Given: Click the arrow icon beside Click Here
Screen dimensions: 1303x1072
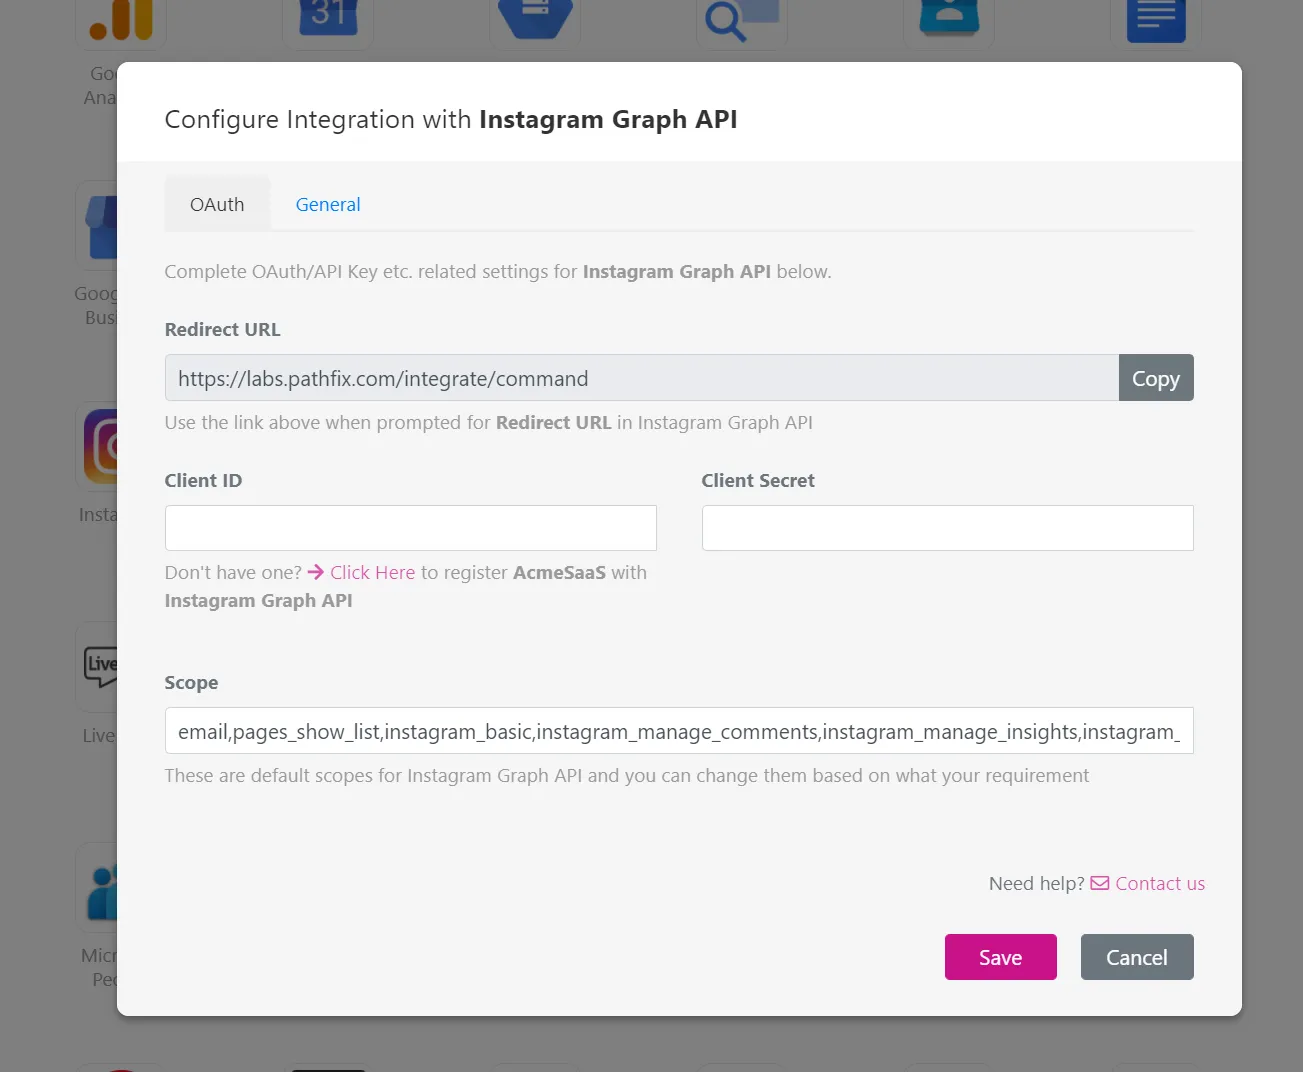Looking at the screenshot, I should (x=316, y=572).
